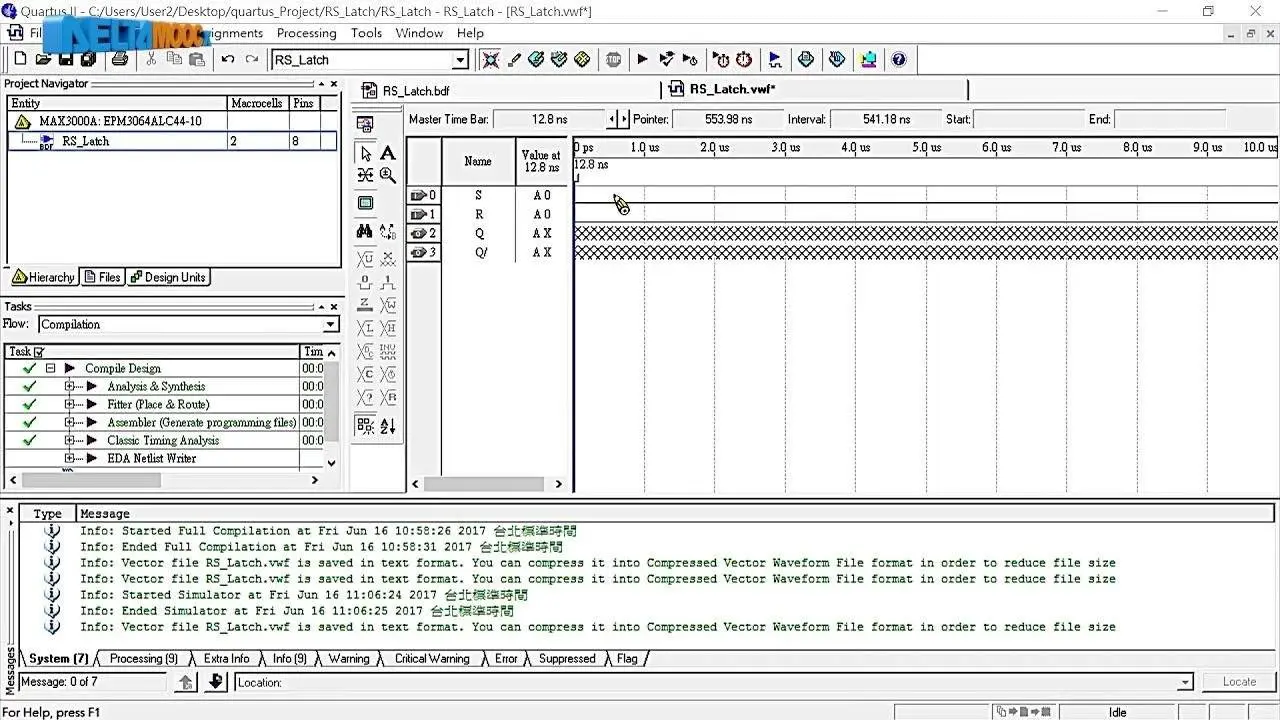
Task: Select the Waveform Editing tool
Action: click(366, 175)
